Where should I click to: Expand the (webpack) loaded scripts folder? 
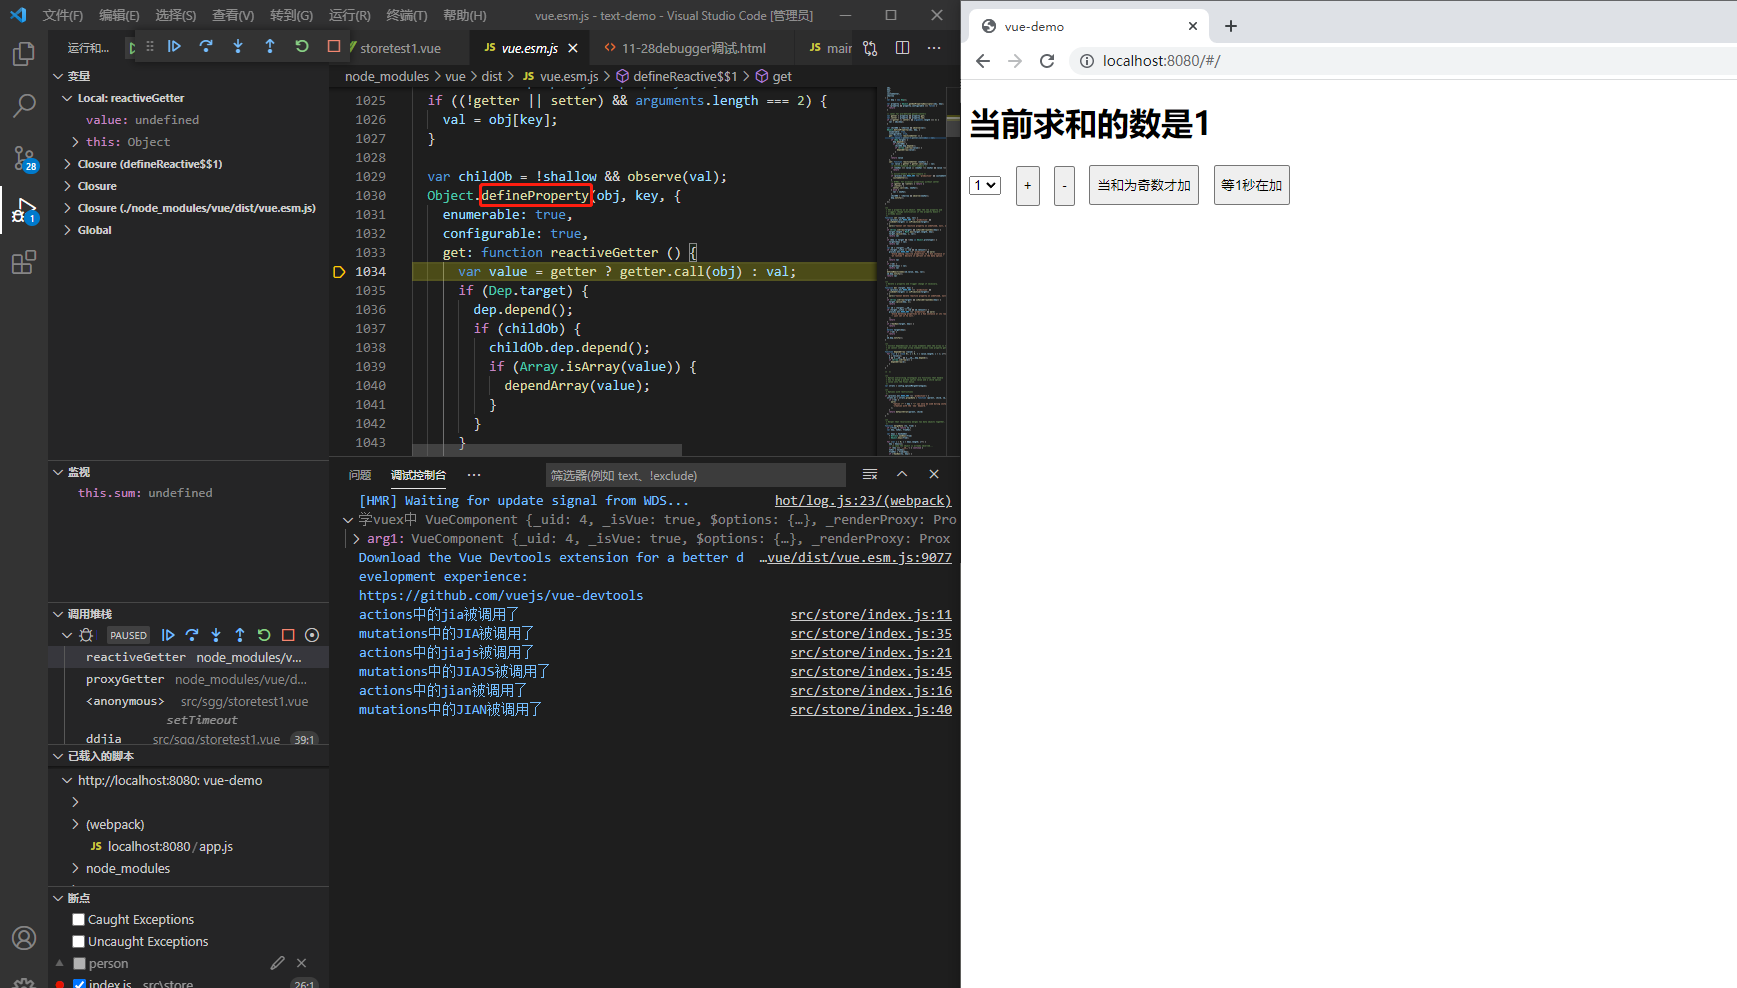[x=75, y=824]
